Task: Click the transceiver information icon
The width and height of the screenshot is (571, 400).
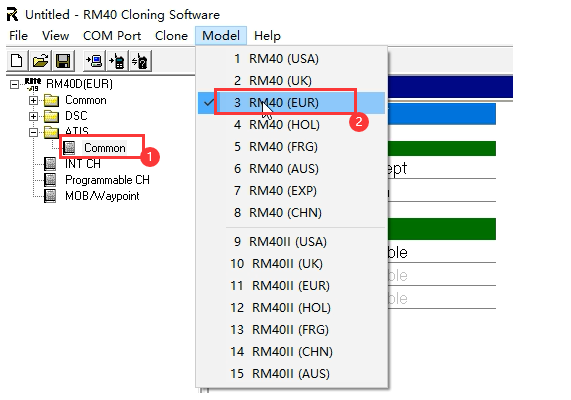Action: click(x=140, y=61)
